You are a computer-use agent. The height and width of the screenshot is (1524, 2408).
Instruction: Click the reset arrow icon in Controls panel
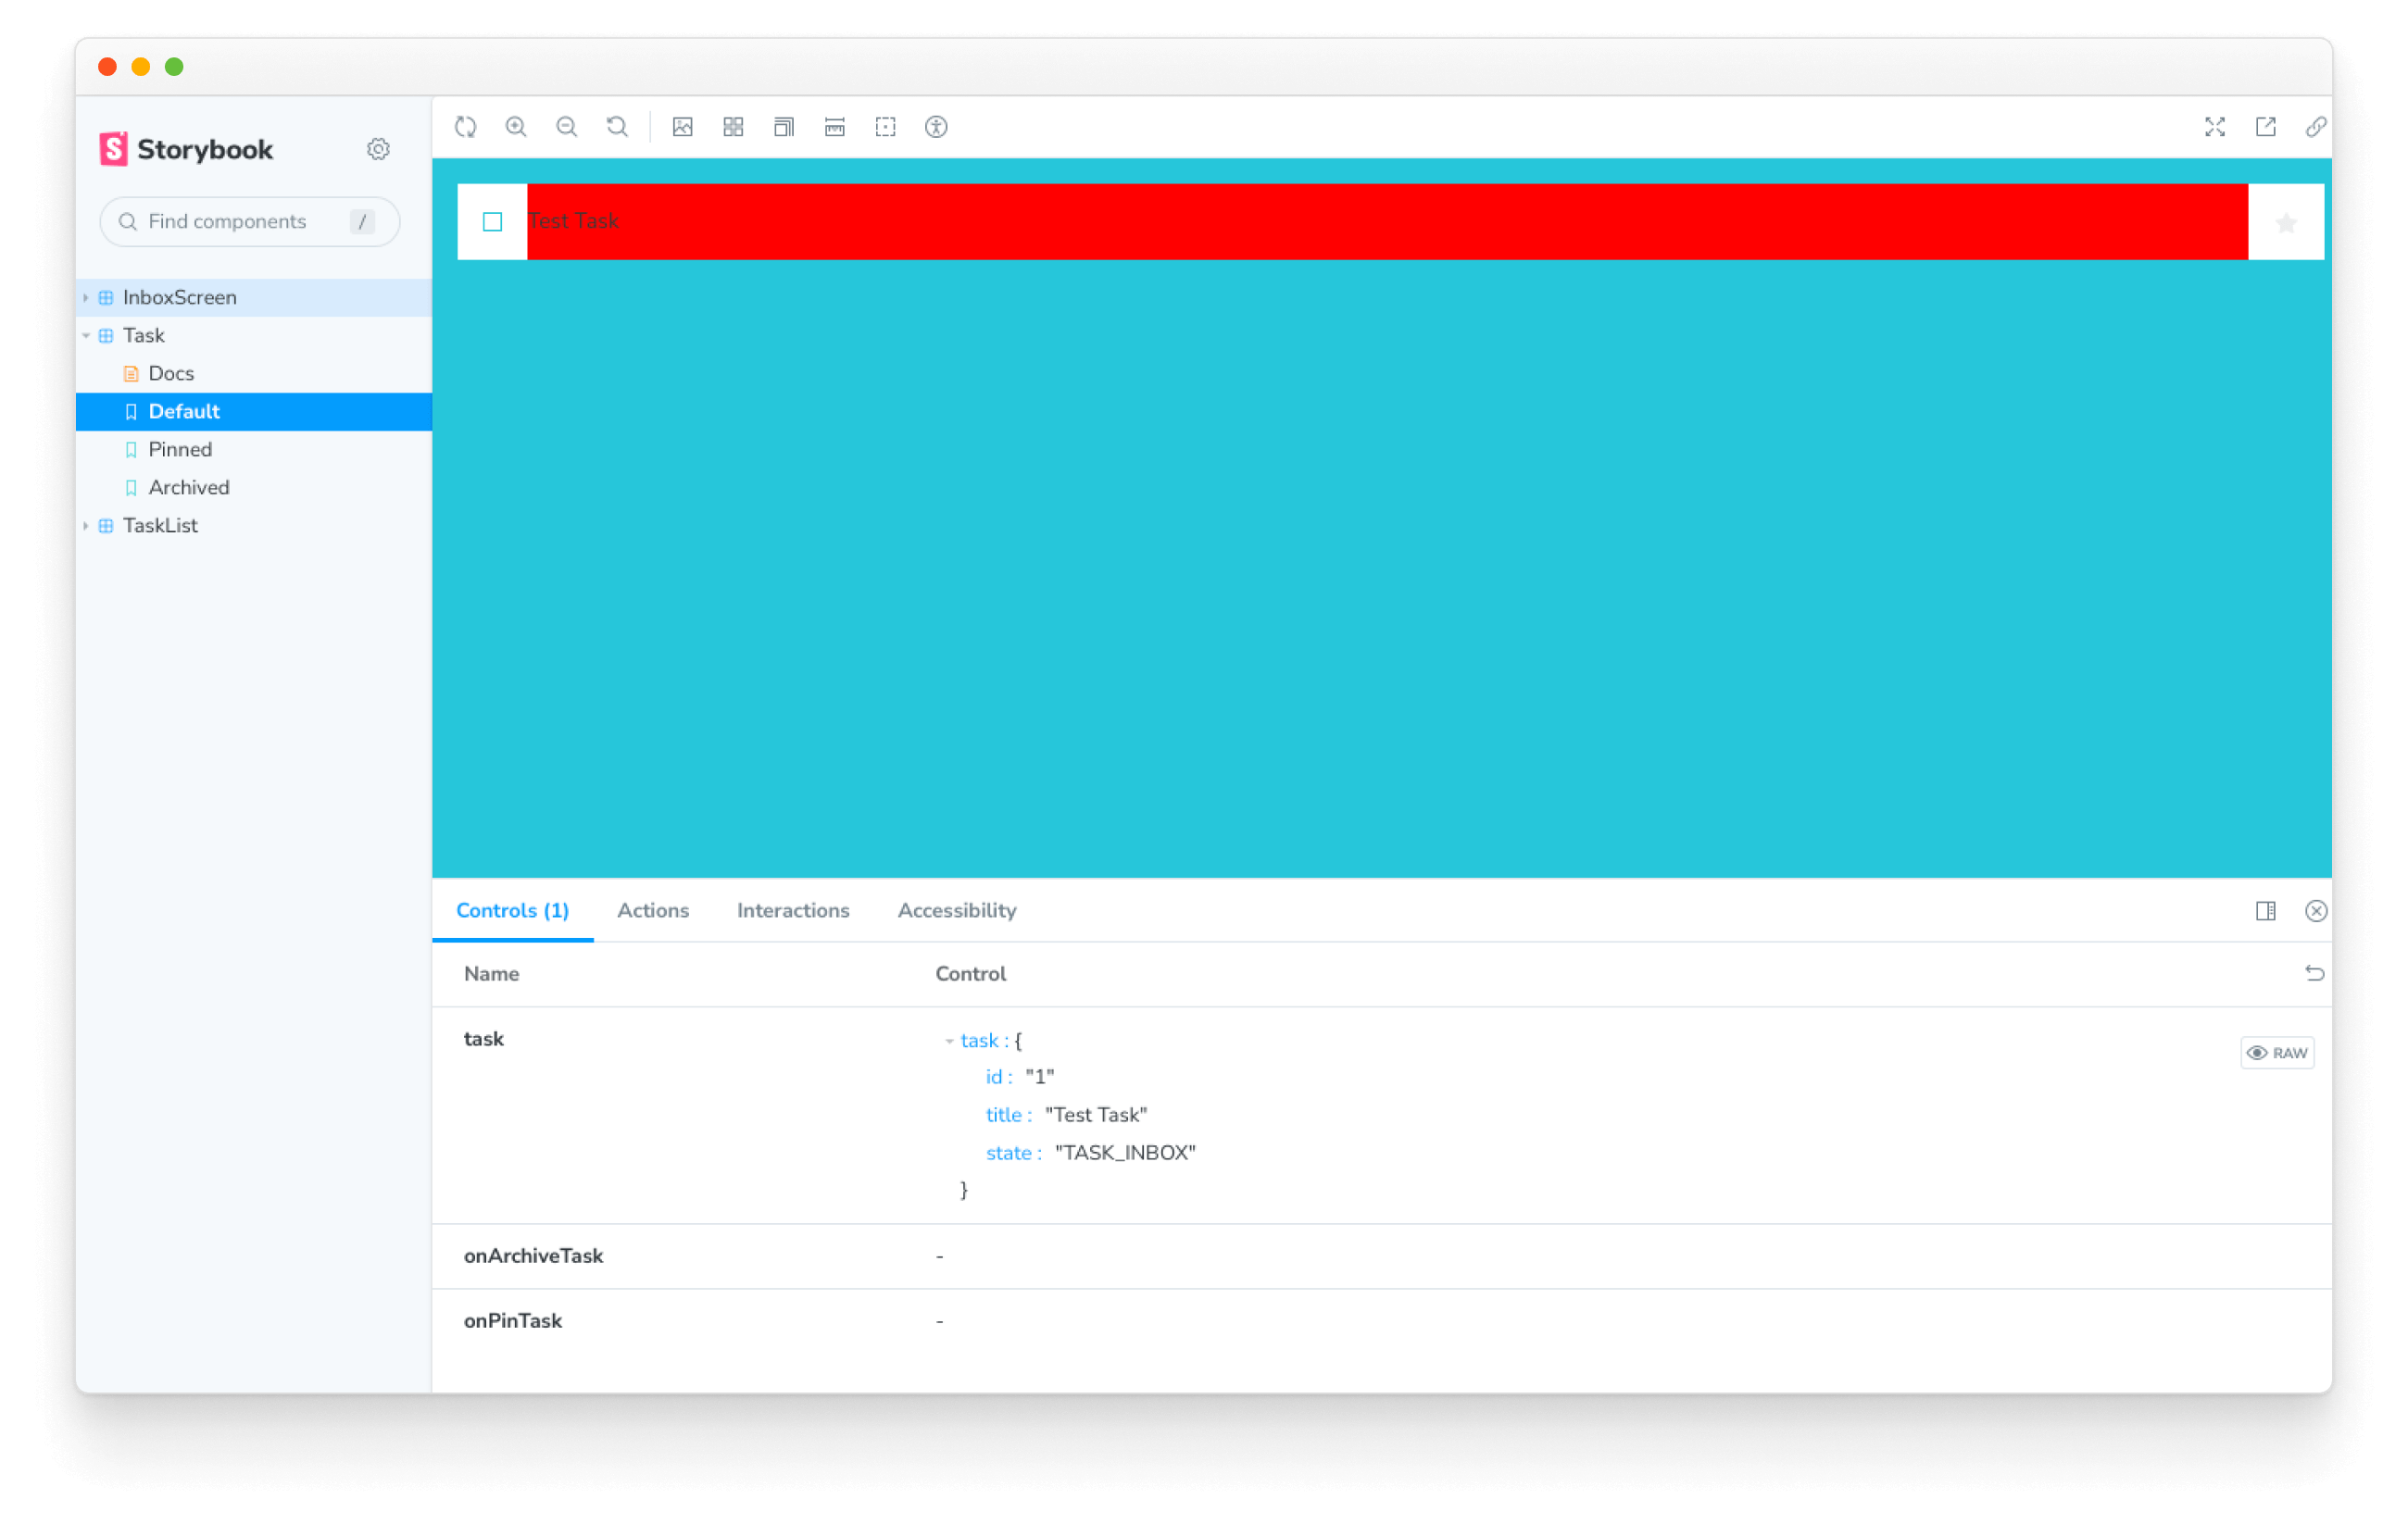(2315, 973)
